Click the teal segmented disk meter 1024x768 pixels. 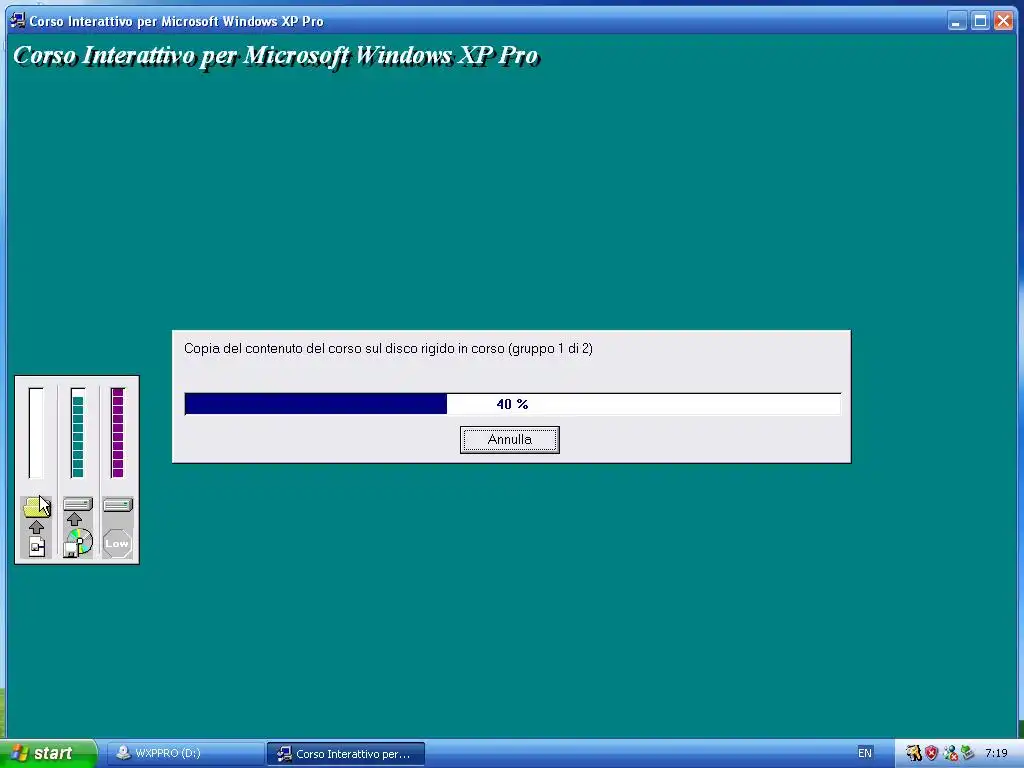[78, 432]
